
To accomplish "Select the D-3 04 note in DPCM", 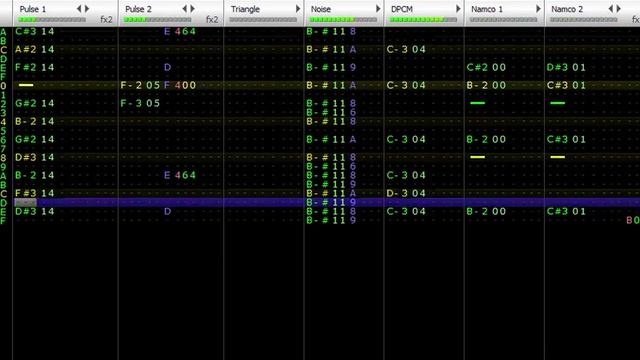I will (406, 193).
